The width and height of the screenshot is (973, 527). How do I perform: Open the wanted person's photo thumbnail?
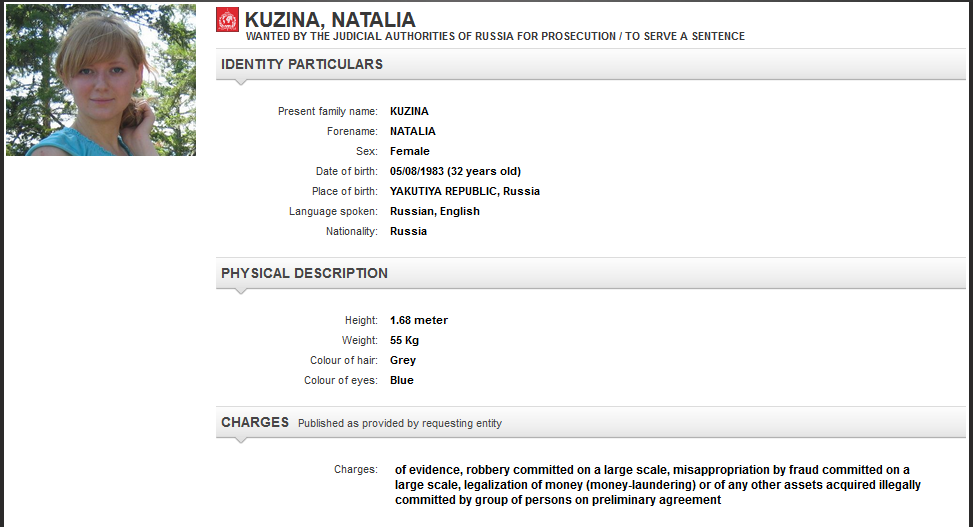101,82
